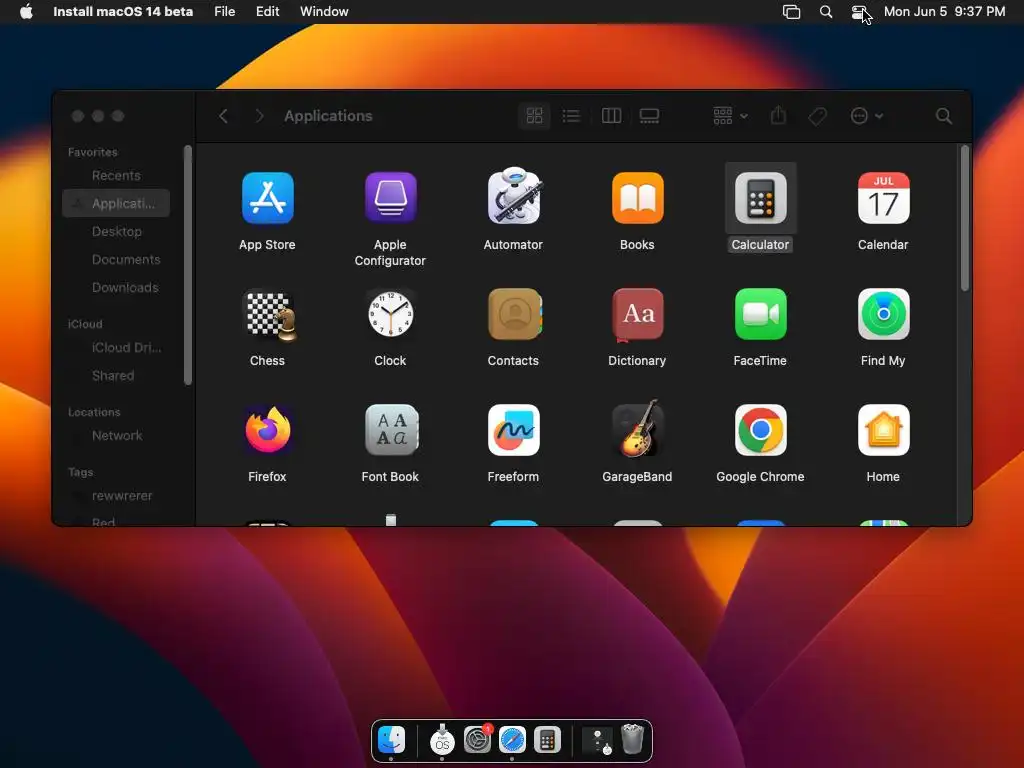Go back with the Finder back chevron
The image size is (1024, 768).
coord(223,116)
